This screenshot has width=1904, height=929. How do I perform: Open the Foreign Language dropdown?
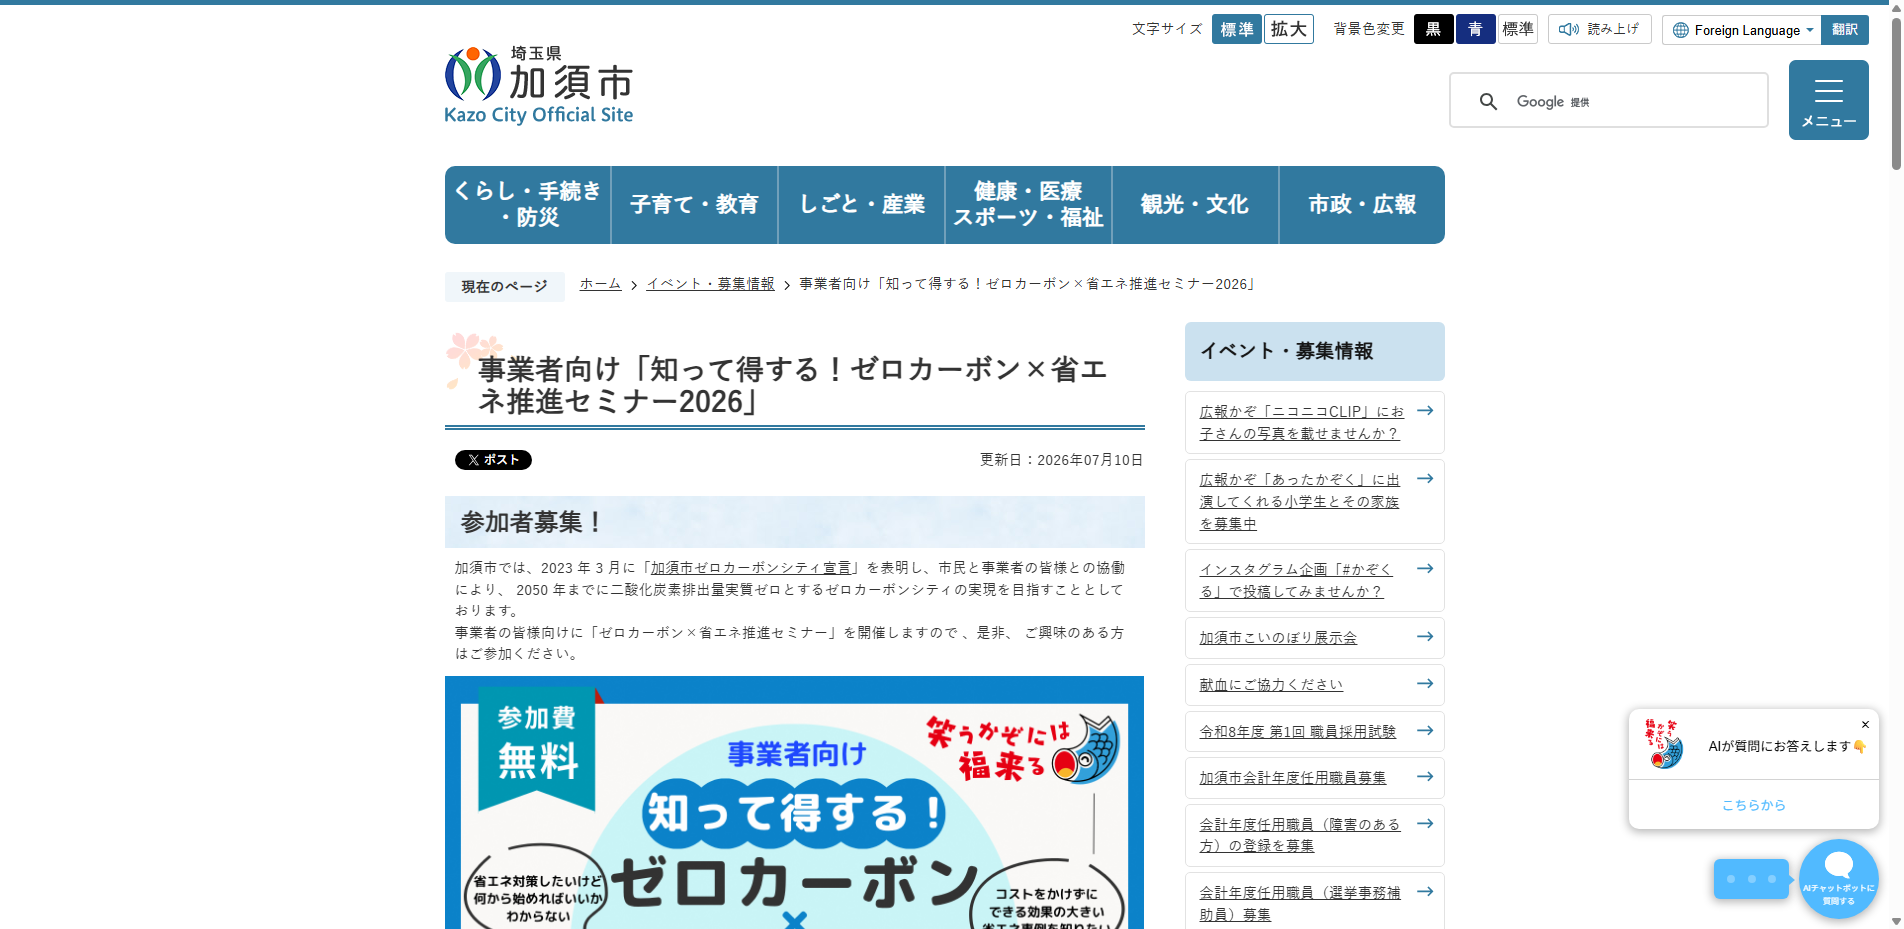click(x=1742, y=30)
